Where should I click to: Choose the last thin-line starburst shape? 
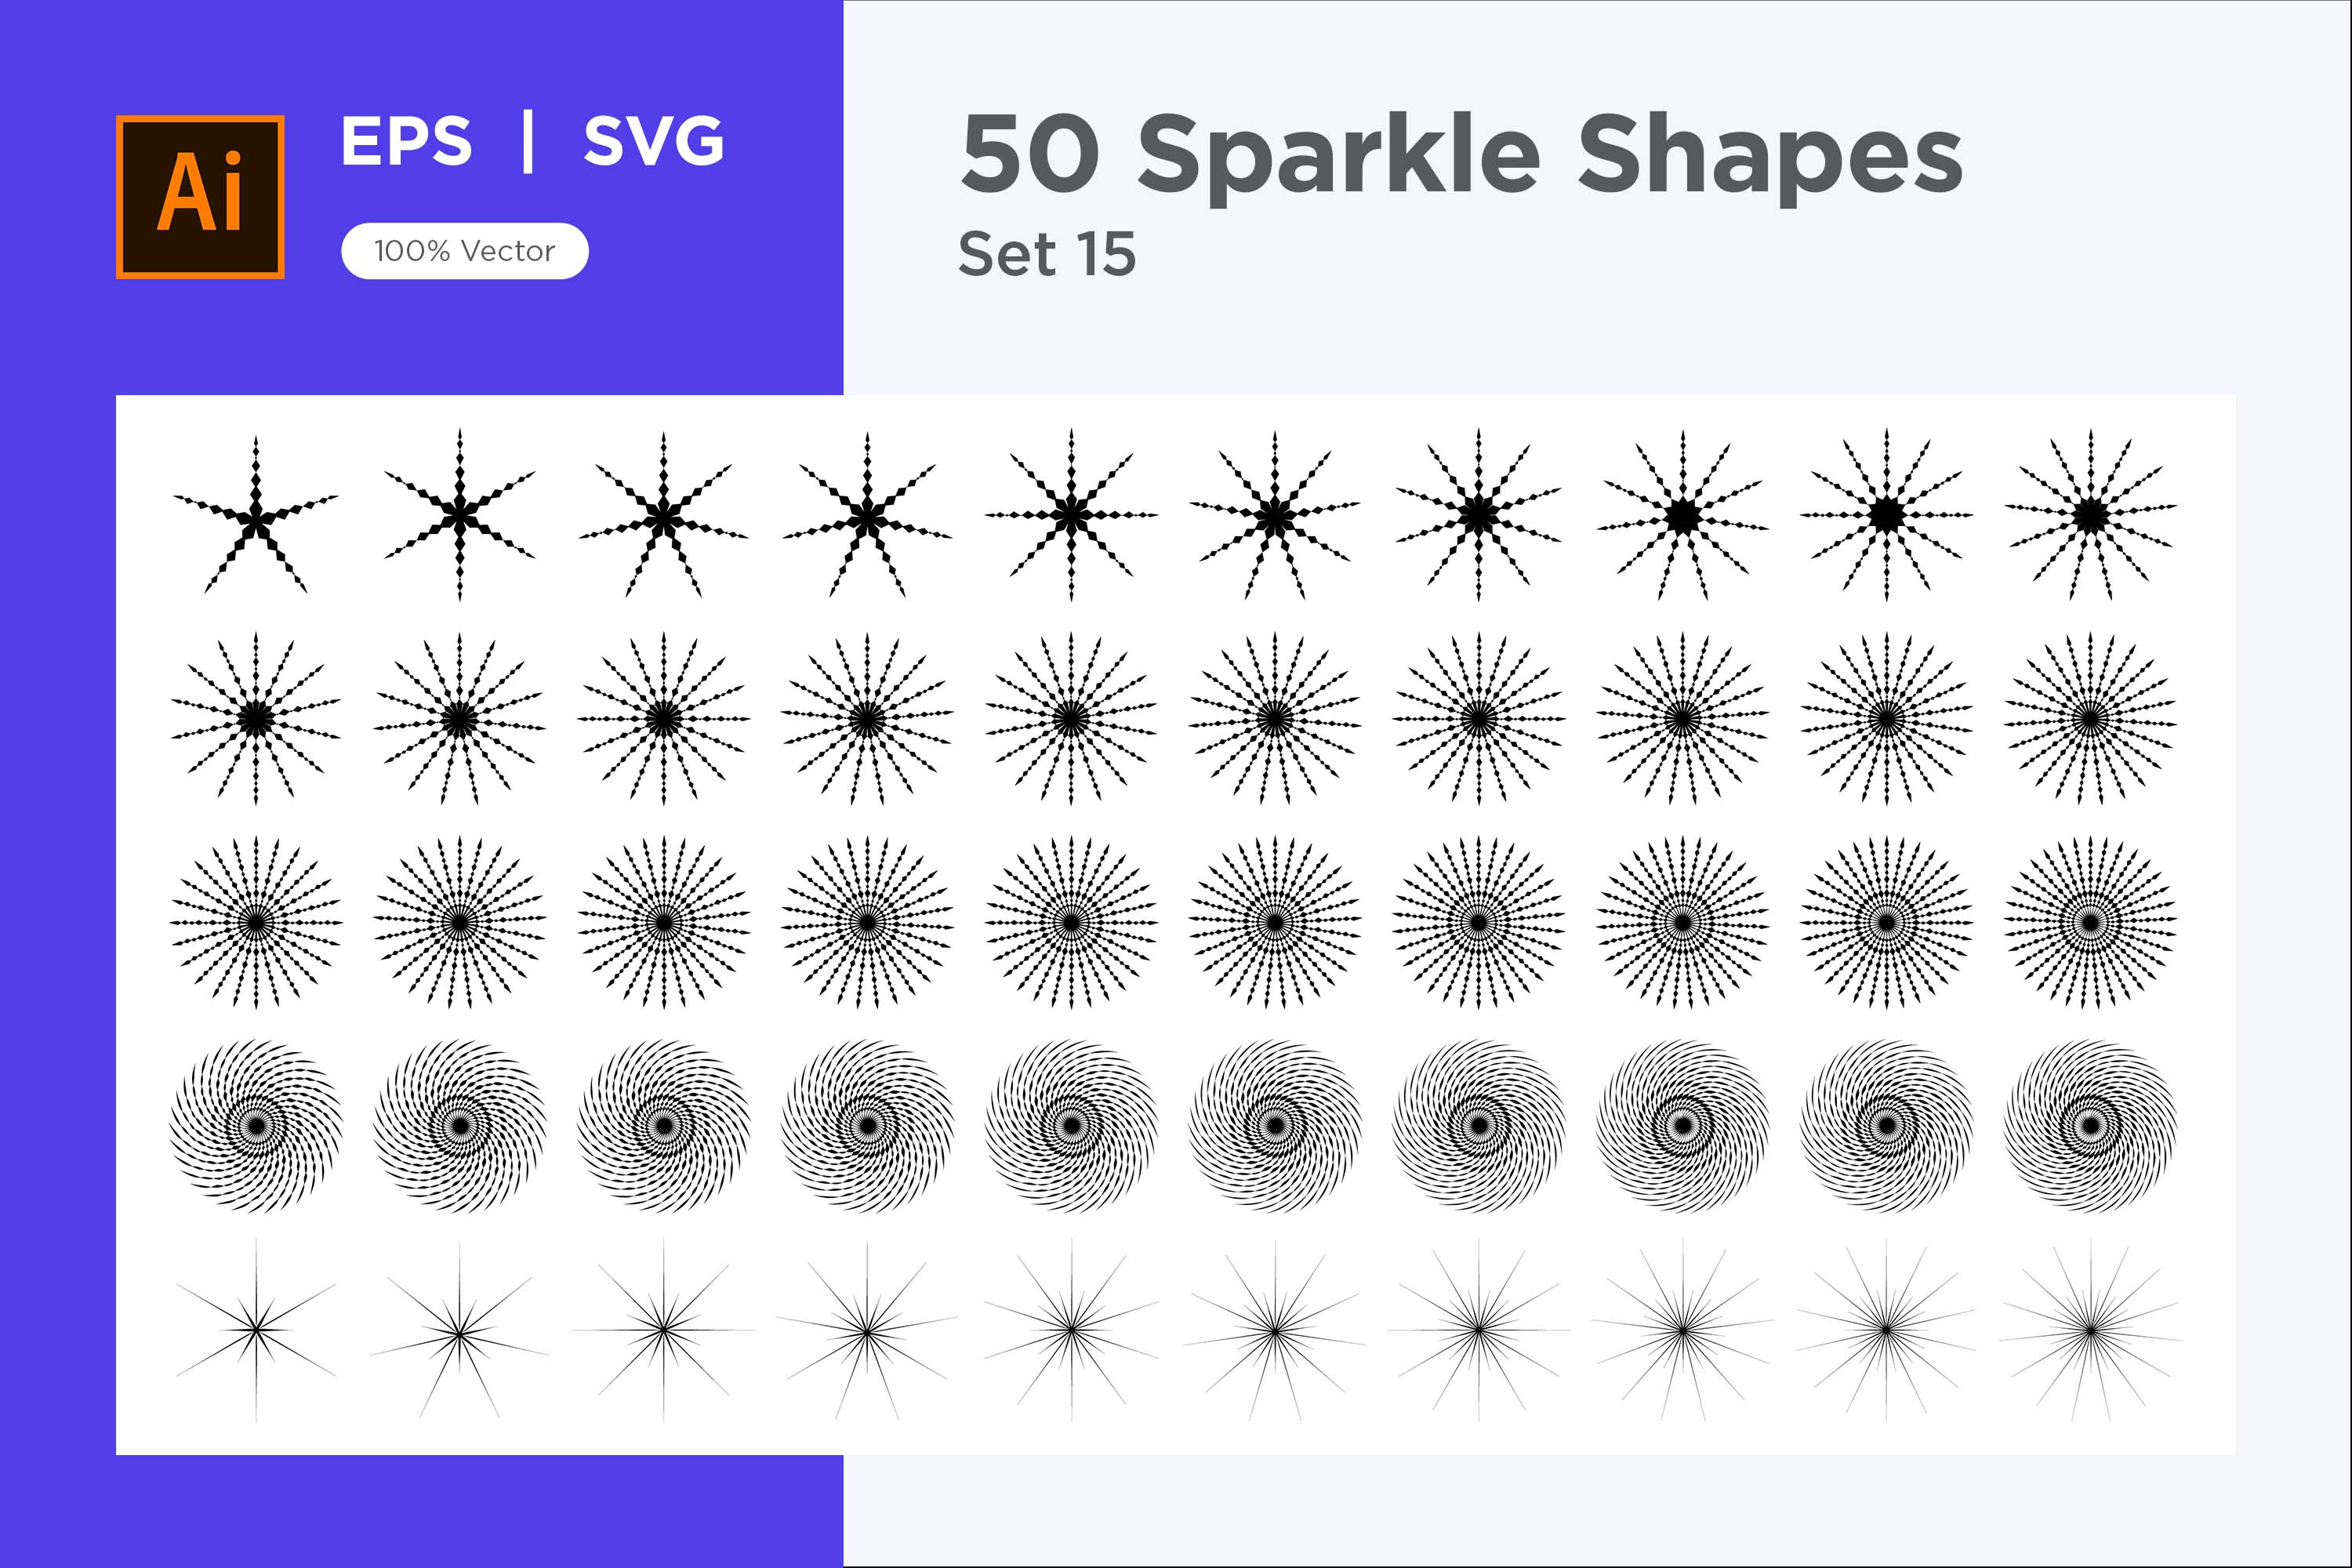(x=2091, y=1330)
